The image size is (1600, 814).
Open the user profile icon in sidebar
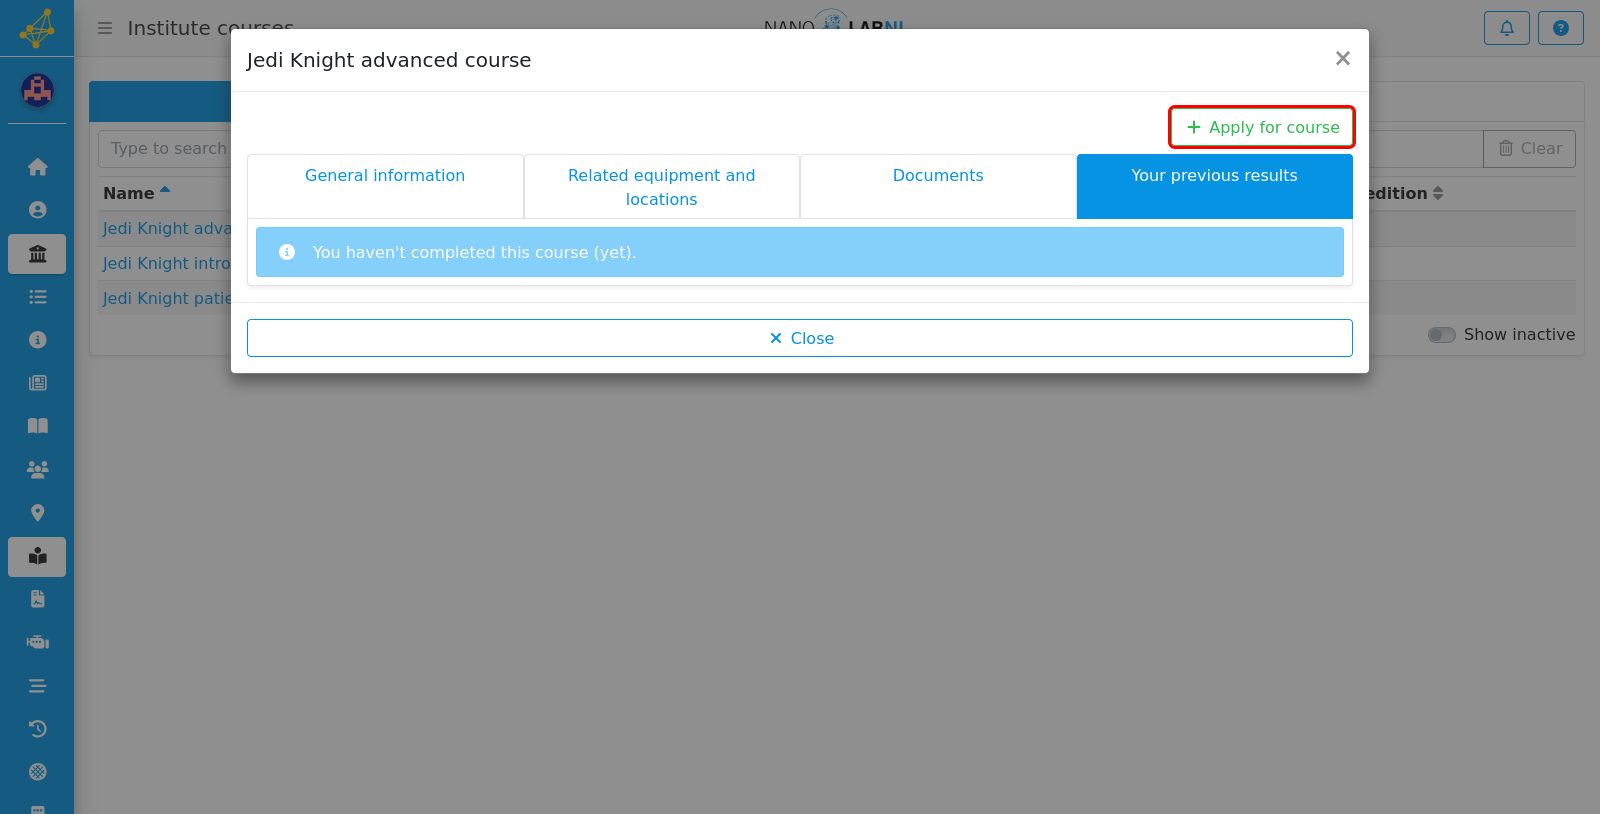pos(37,210)
